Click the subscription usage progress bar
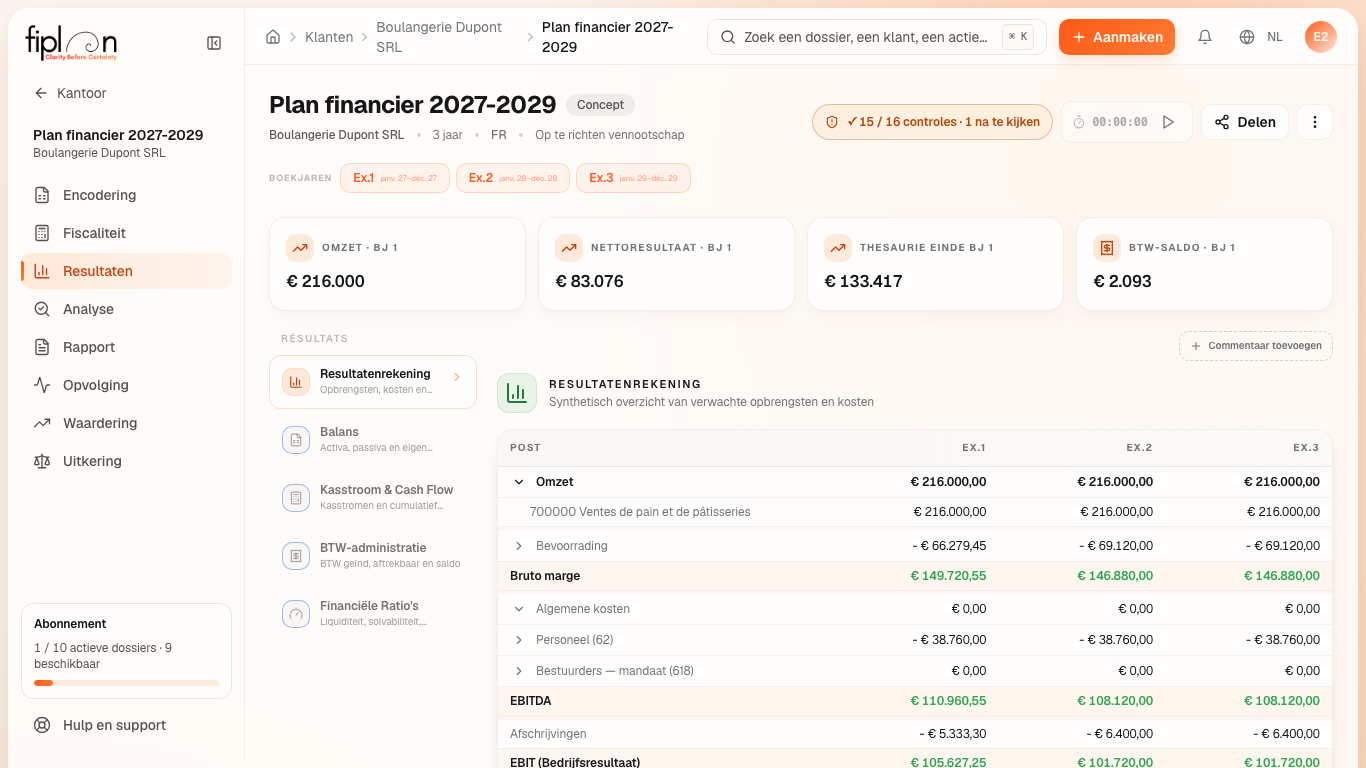 (x=126, y=683)
